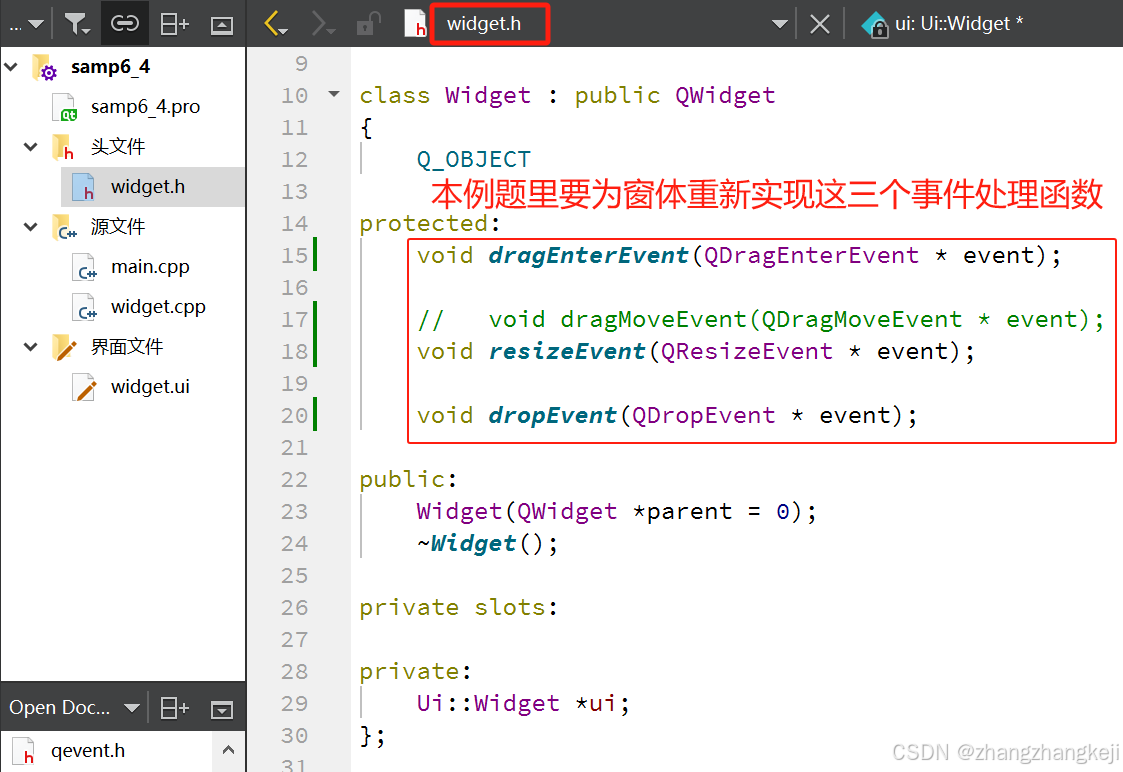Click the split panel icon in Projects toolbar
1123x772 pixels.
(174, 24)
